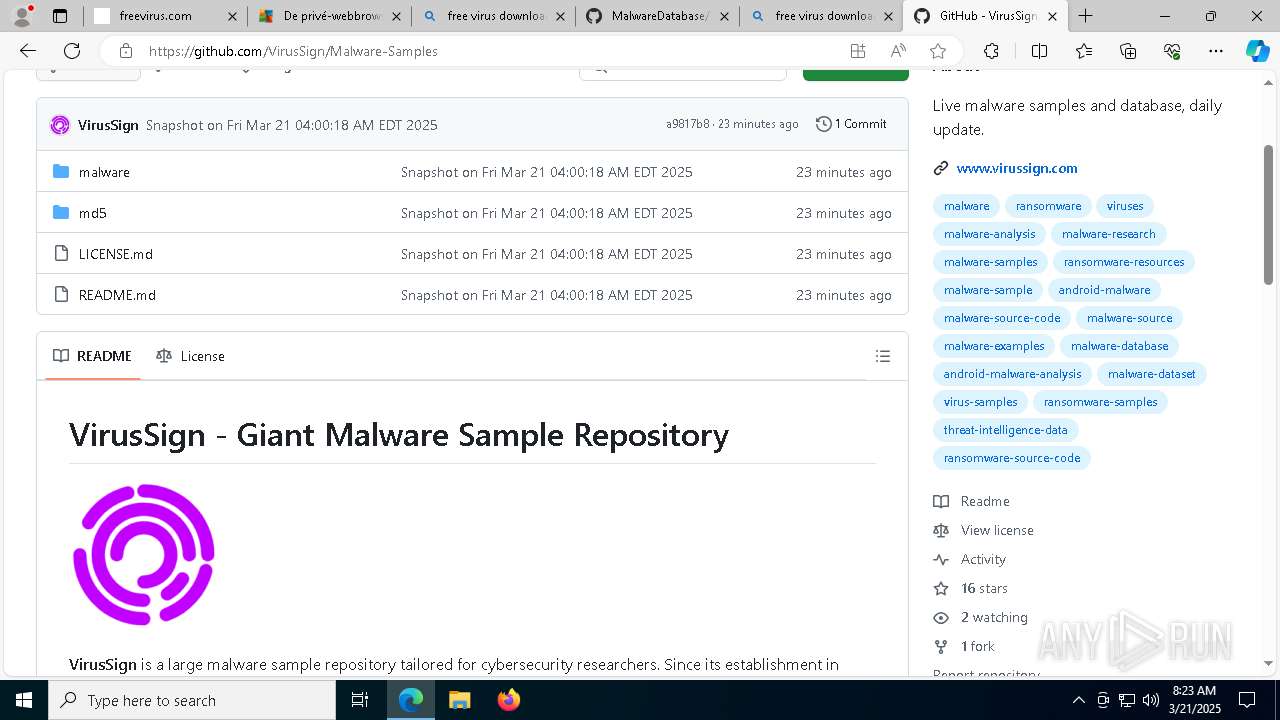Open the README outline list icon
This screenshot has height=720, width=1280.
click(x=882, y=356)
